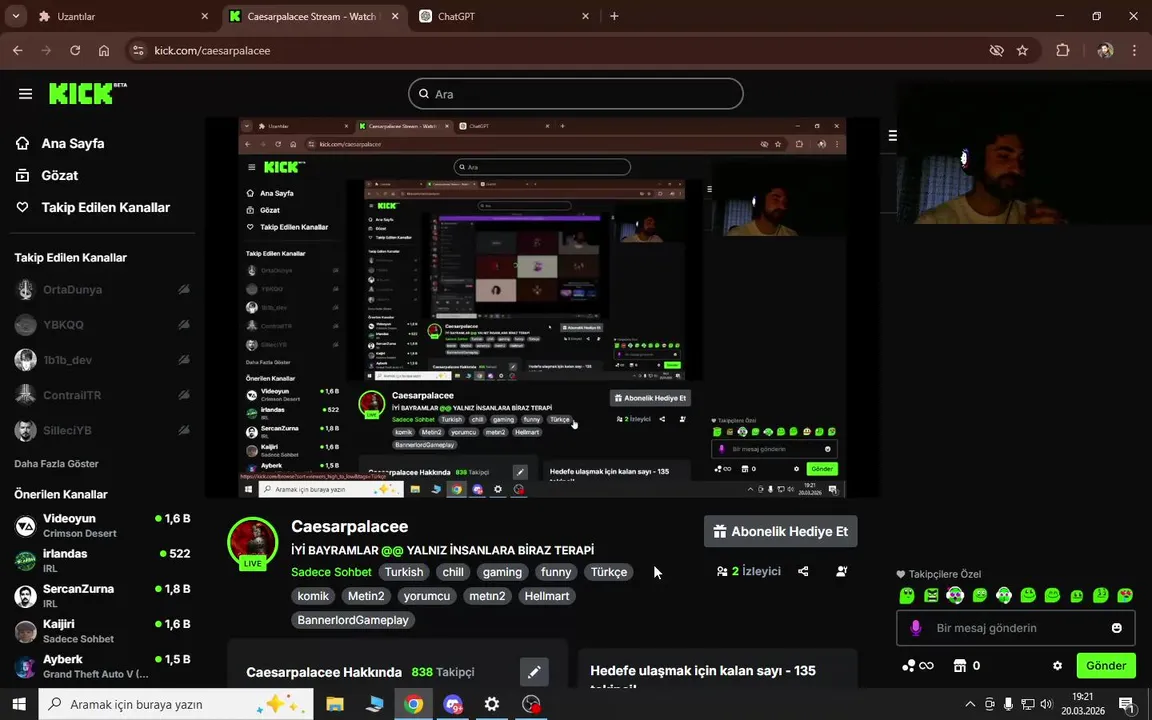The image size is (1152, 720).
Task: Click the browser home button
Action: (x=104, y=51)
